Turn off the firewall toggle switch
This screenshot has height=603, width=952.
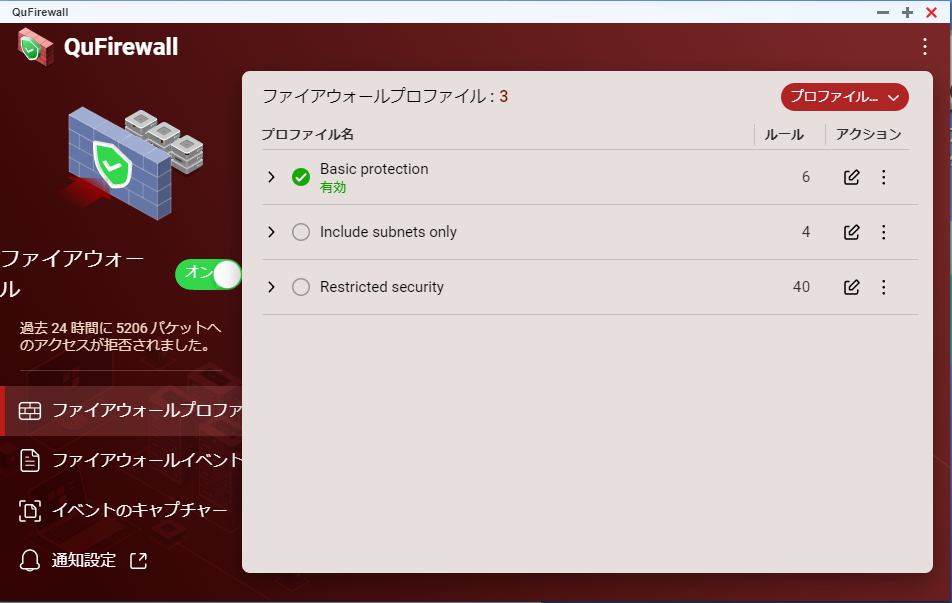coord(208,274)
